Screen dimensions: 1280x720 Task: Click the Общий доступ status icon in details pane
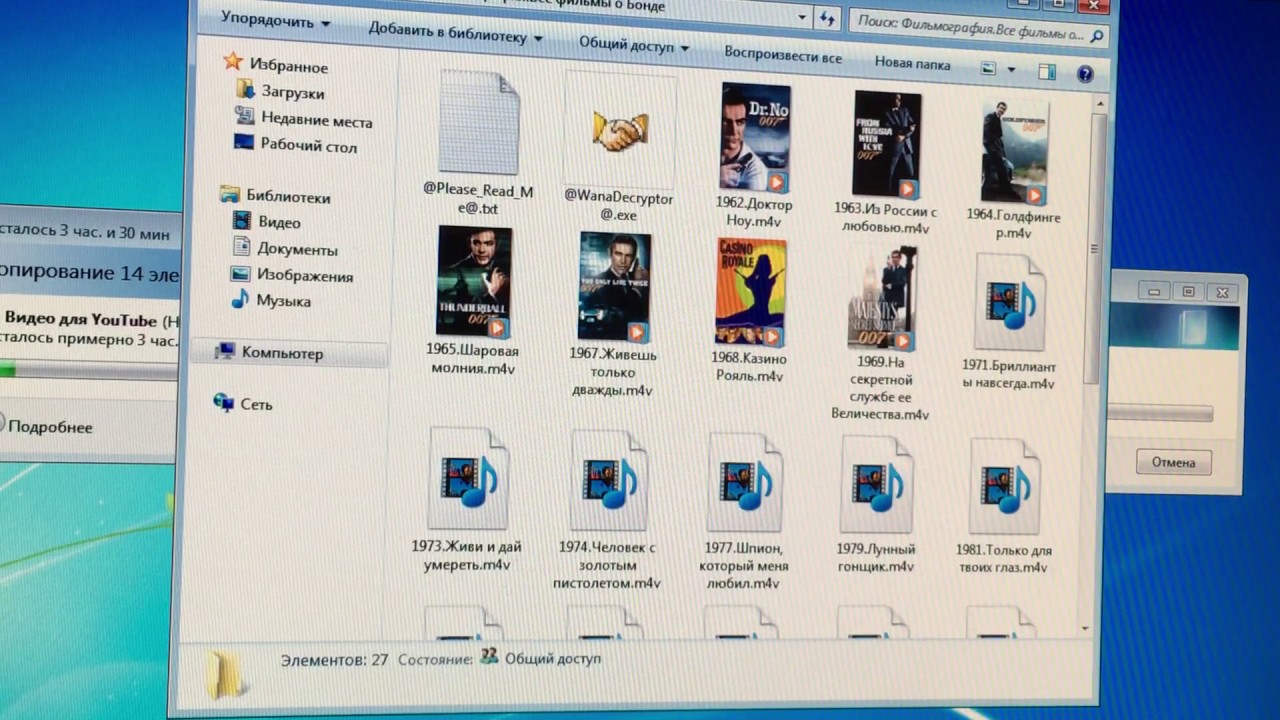489,656
